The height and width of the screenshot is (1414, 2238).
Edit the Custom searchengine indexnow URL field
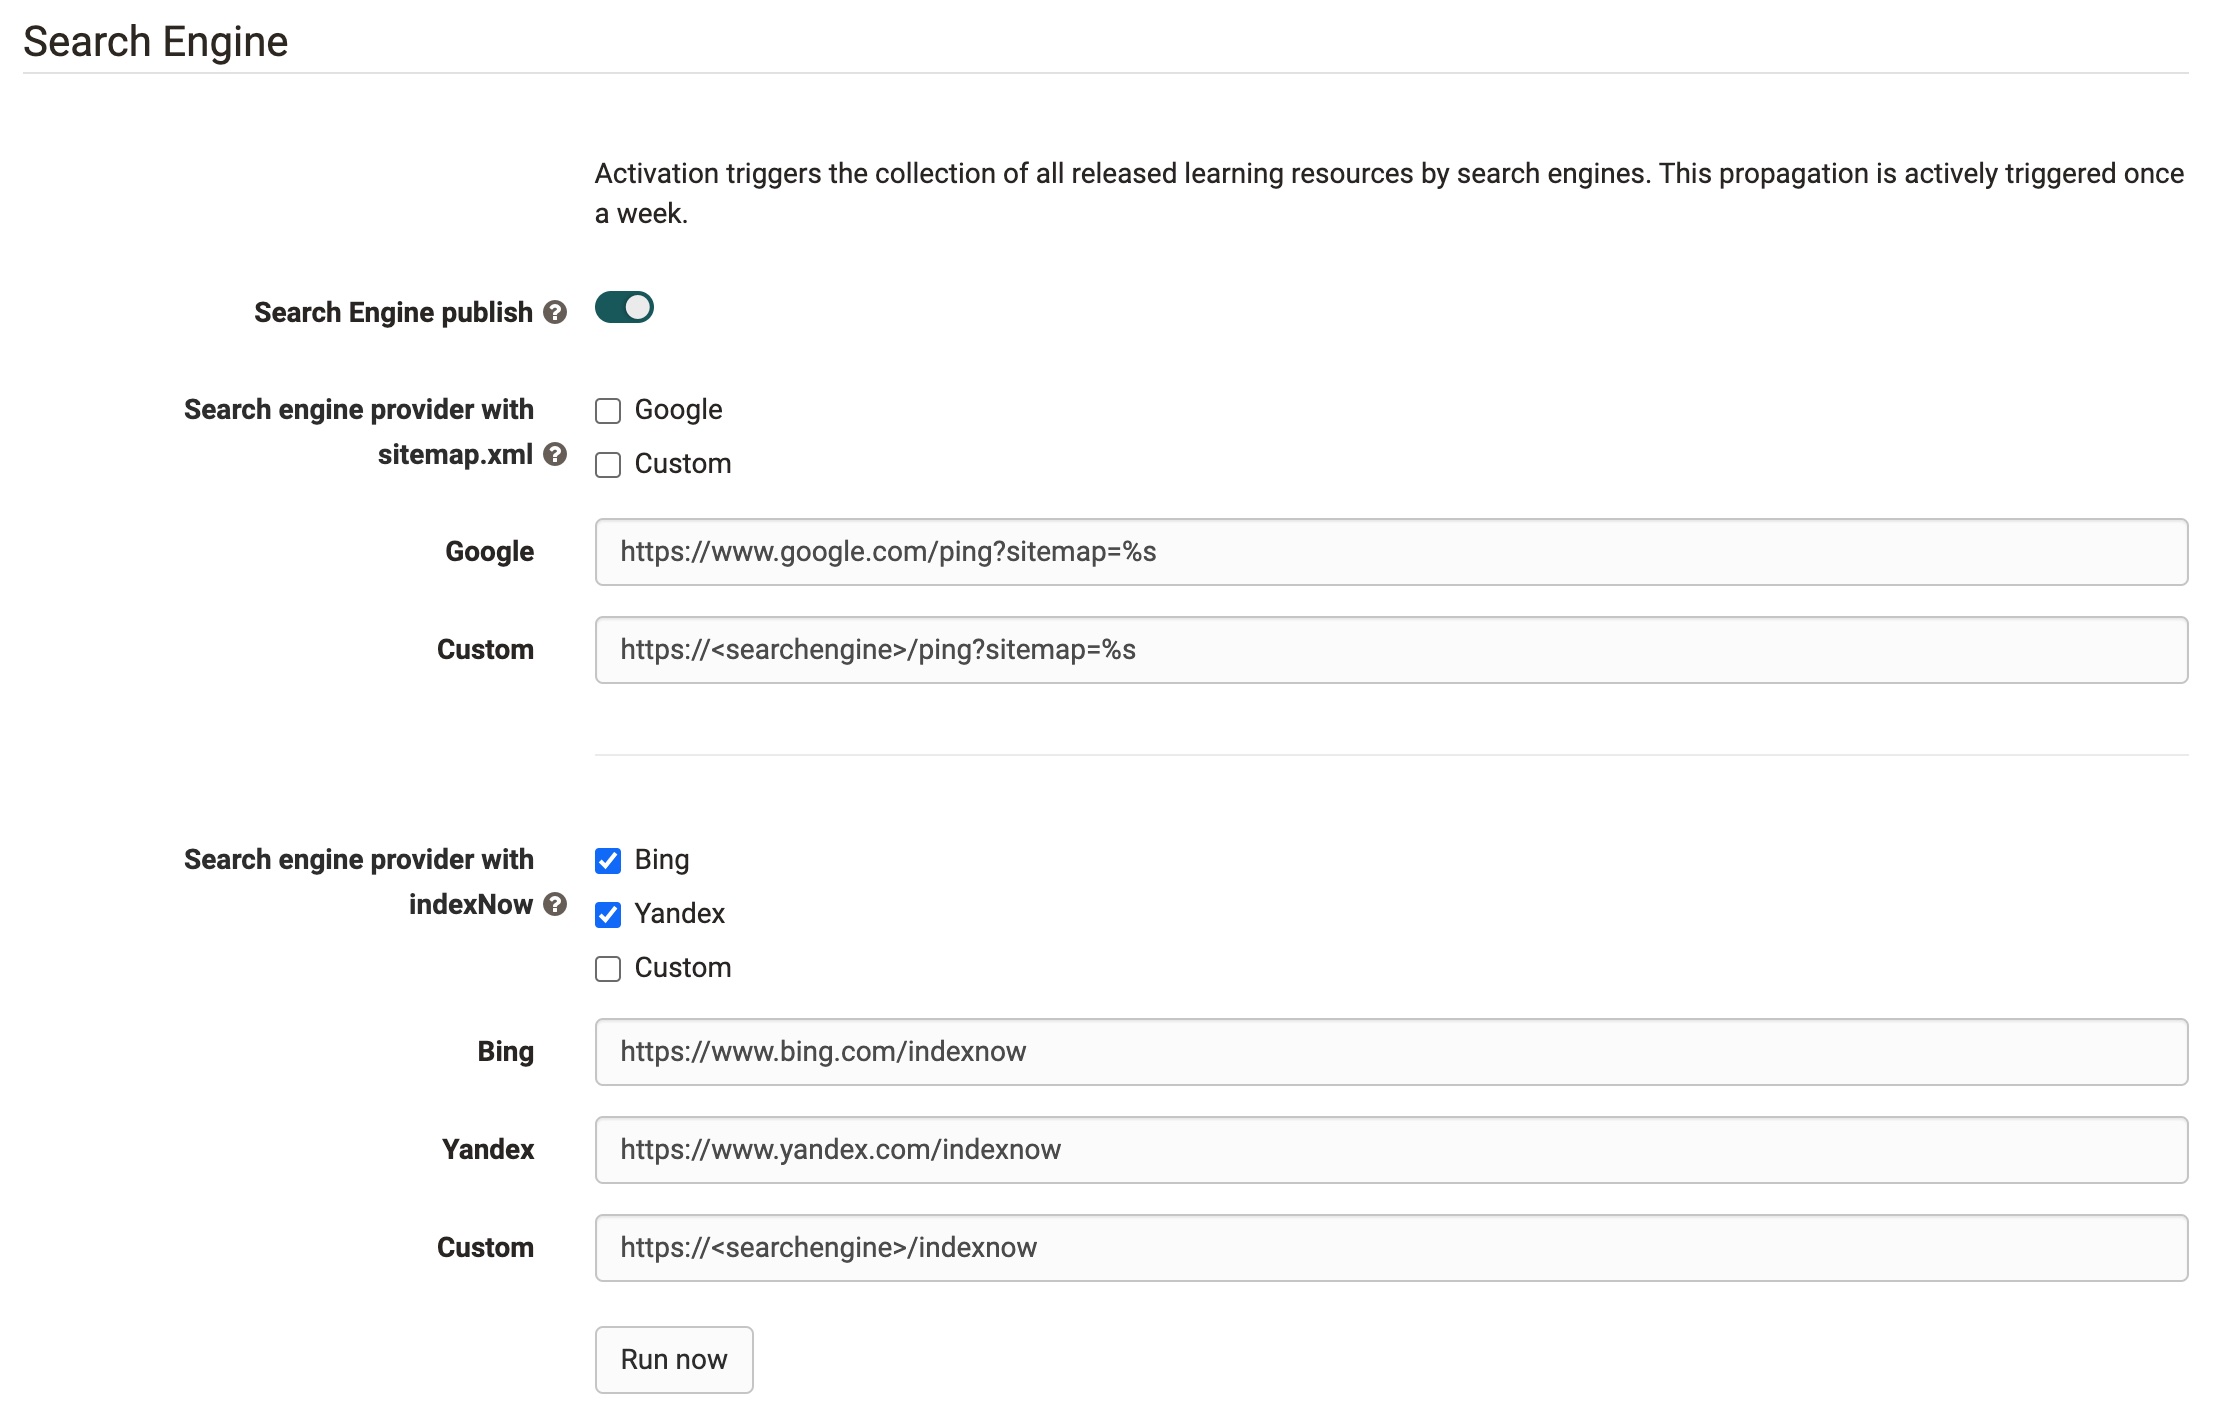1390,1248
